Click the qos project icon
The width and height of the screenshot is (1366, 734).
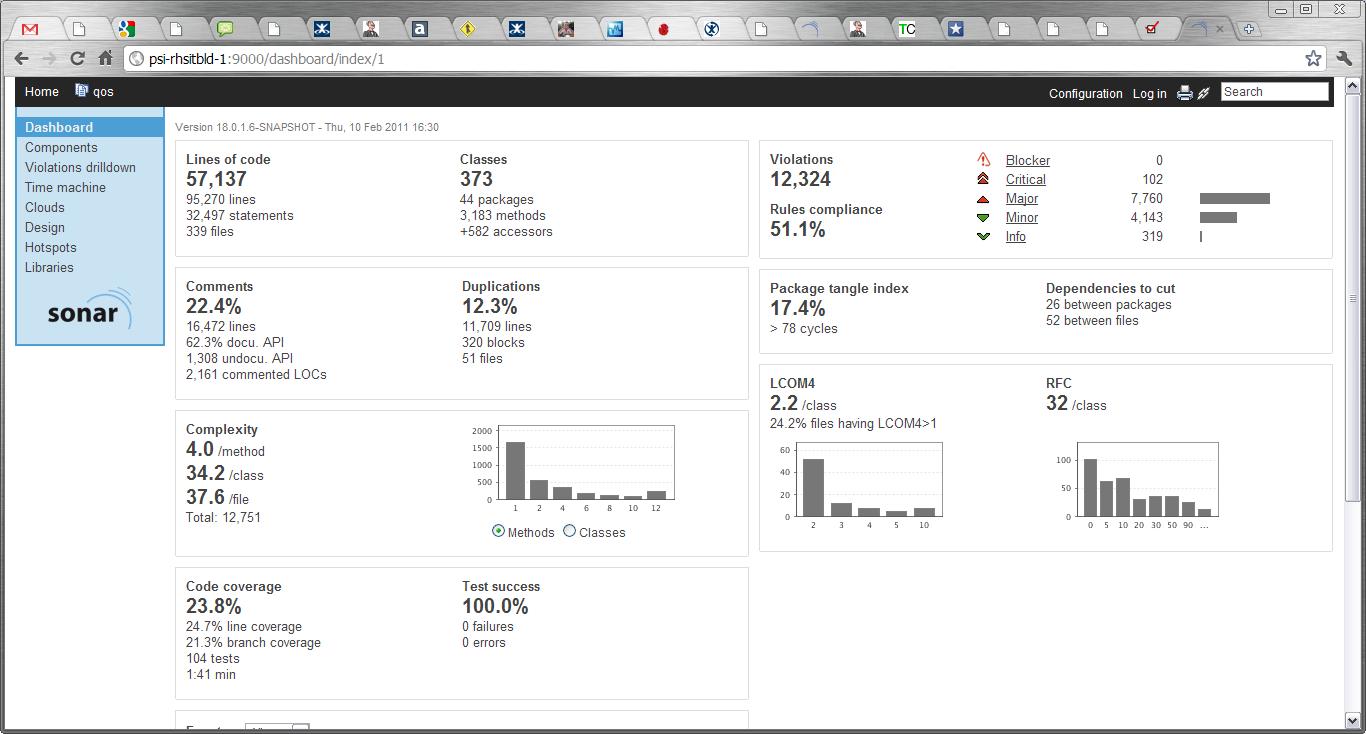click(x=82, y=91)
